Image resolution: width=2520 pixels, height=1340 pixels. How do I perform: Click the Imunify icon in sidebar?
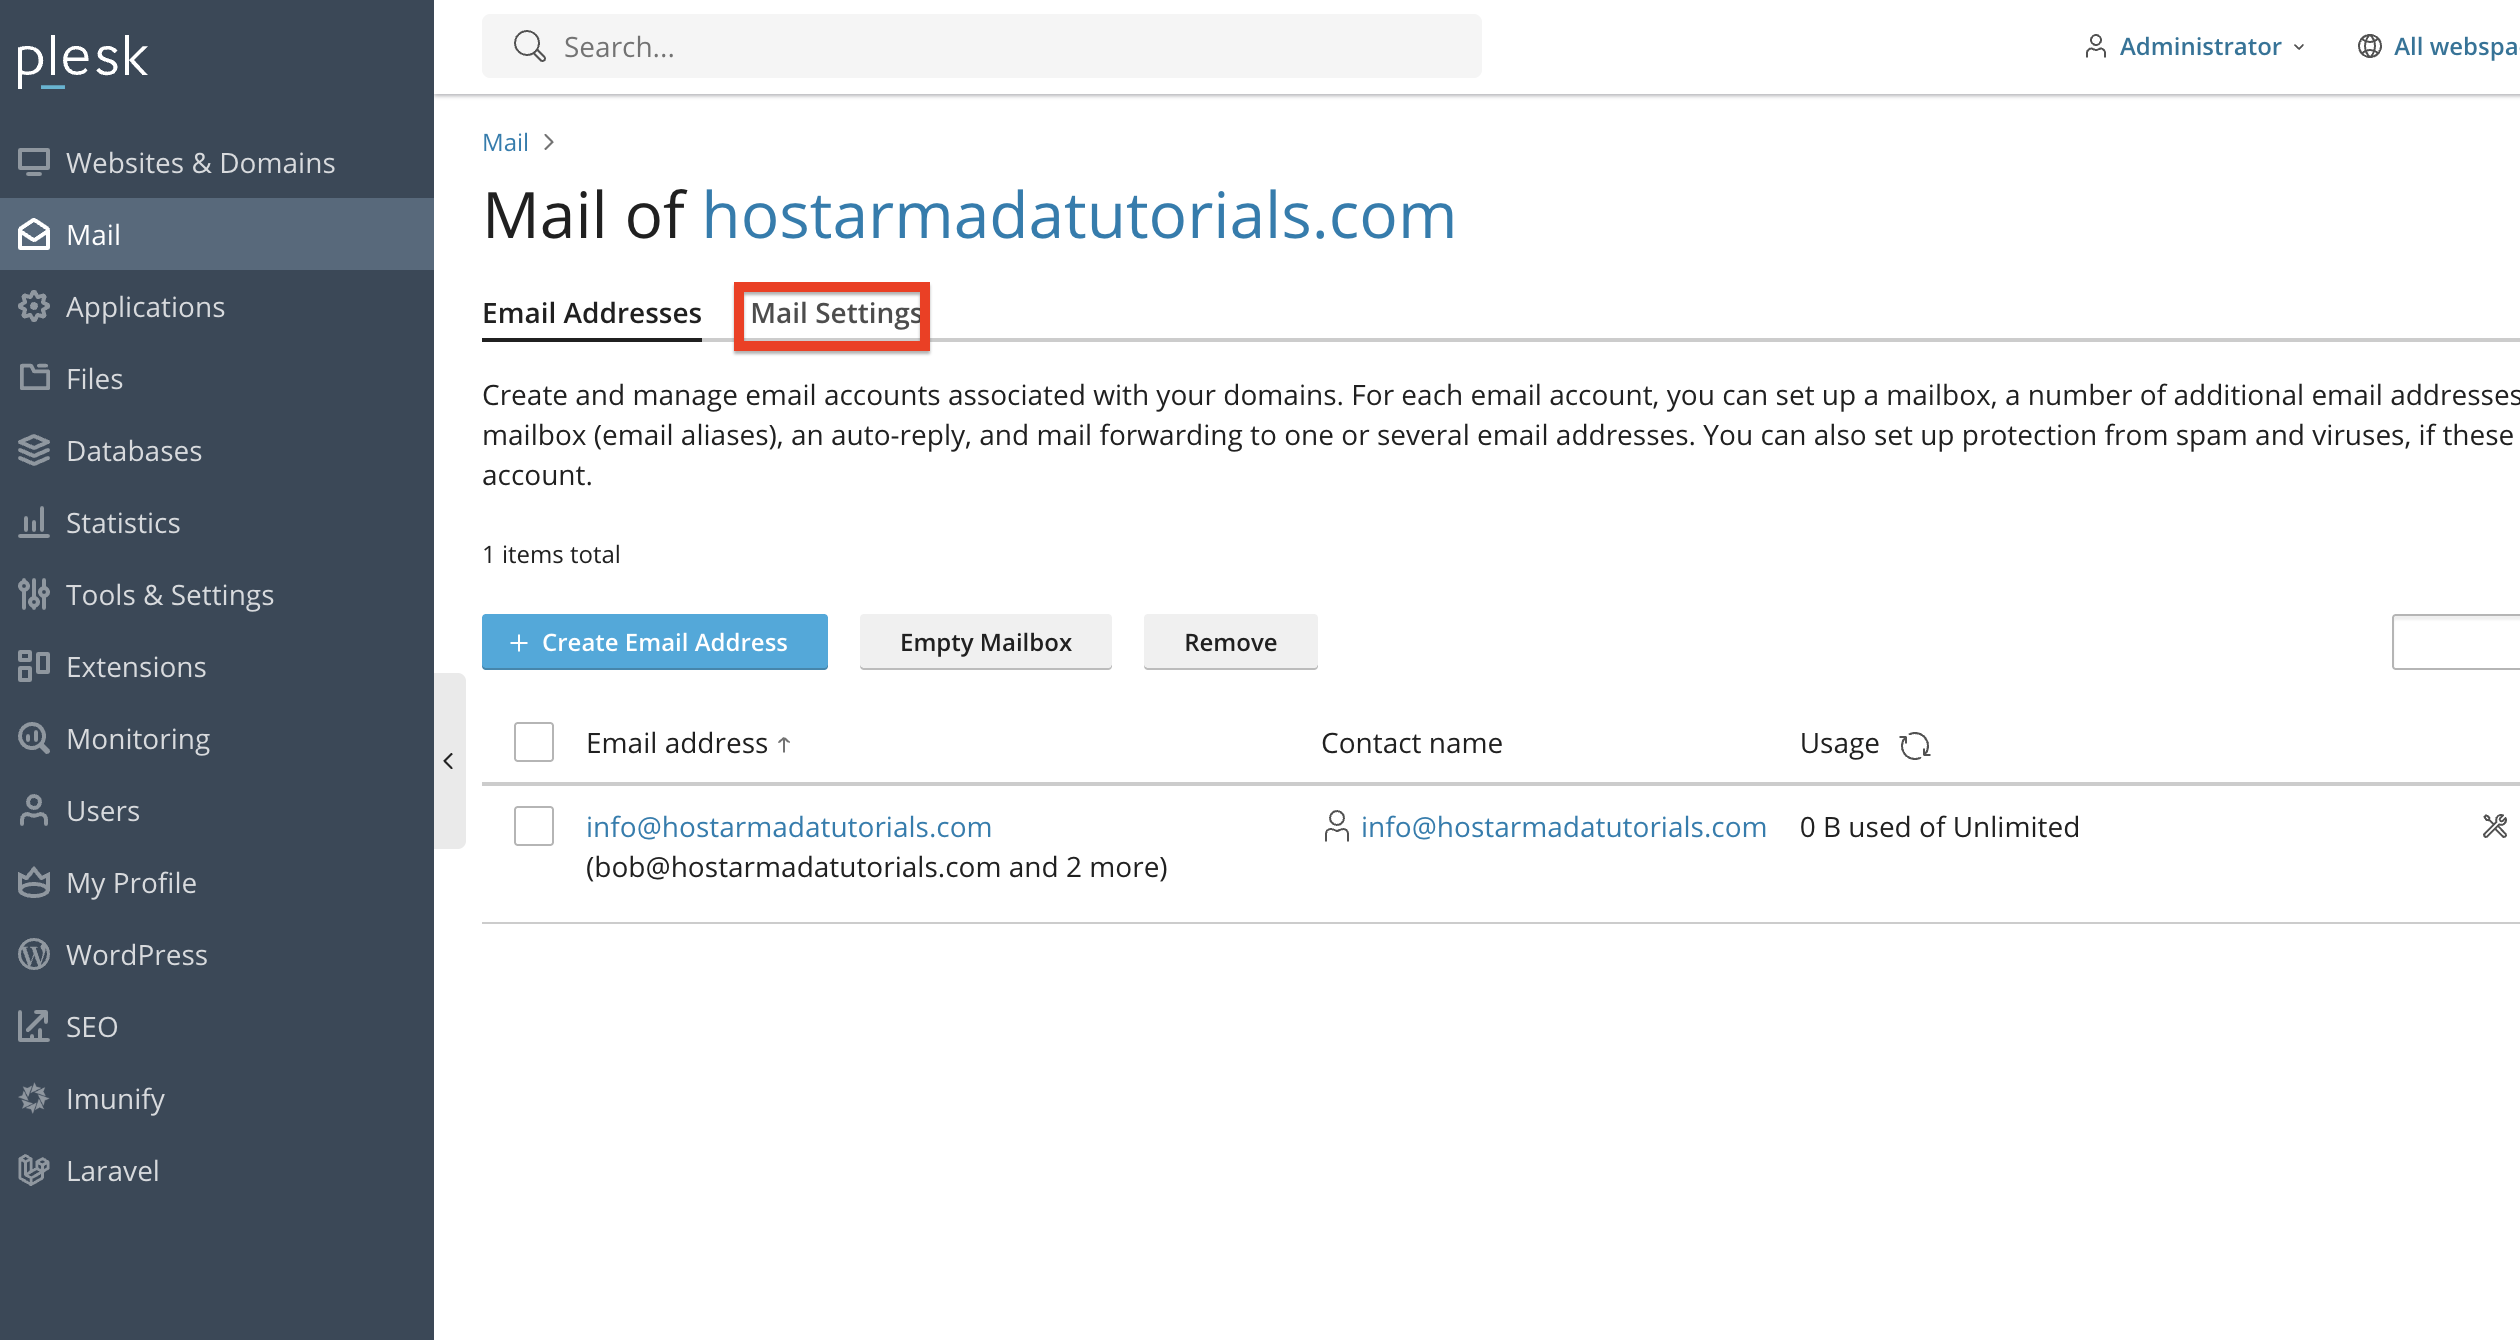tap(34, 1098)
